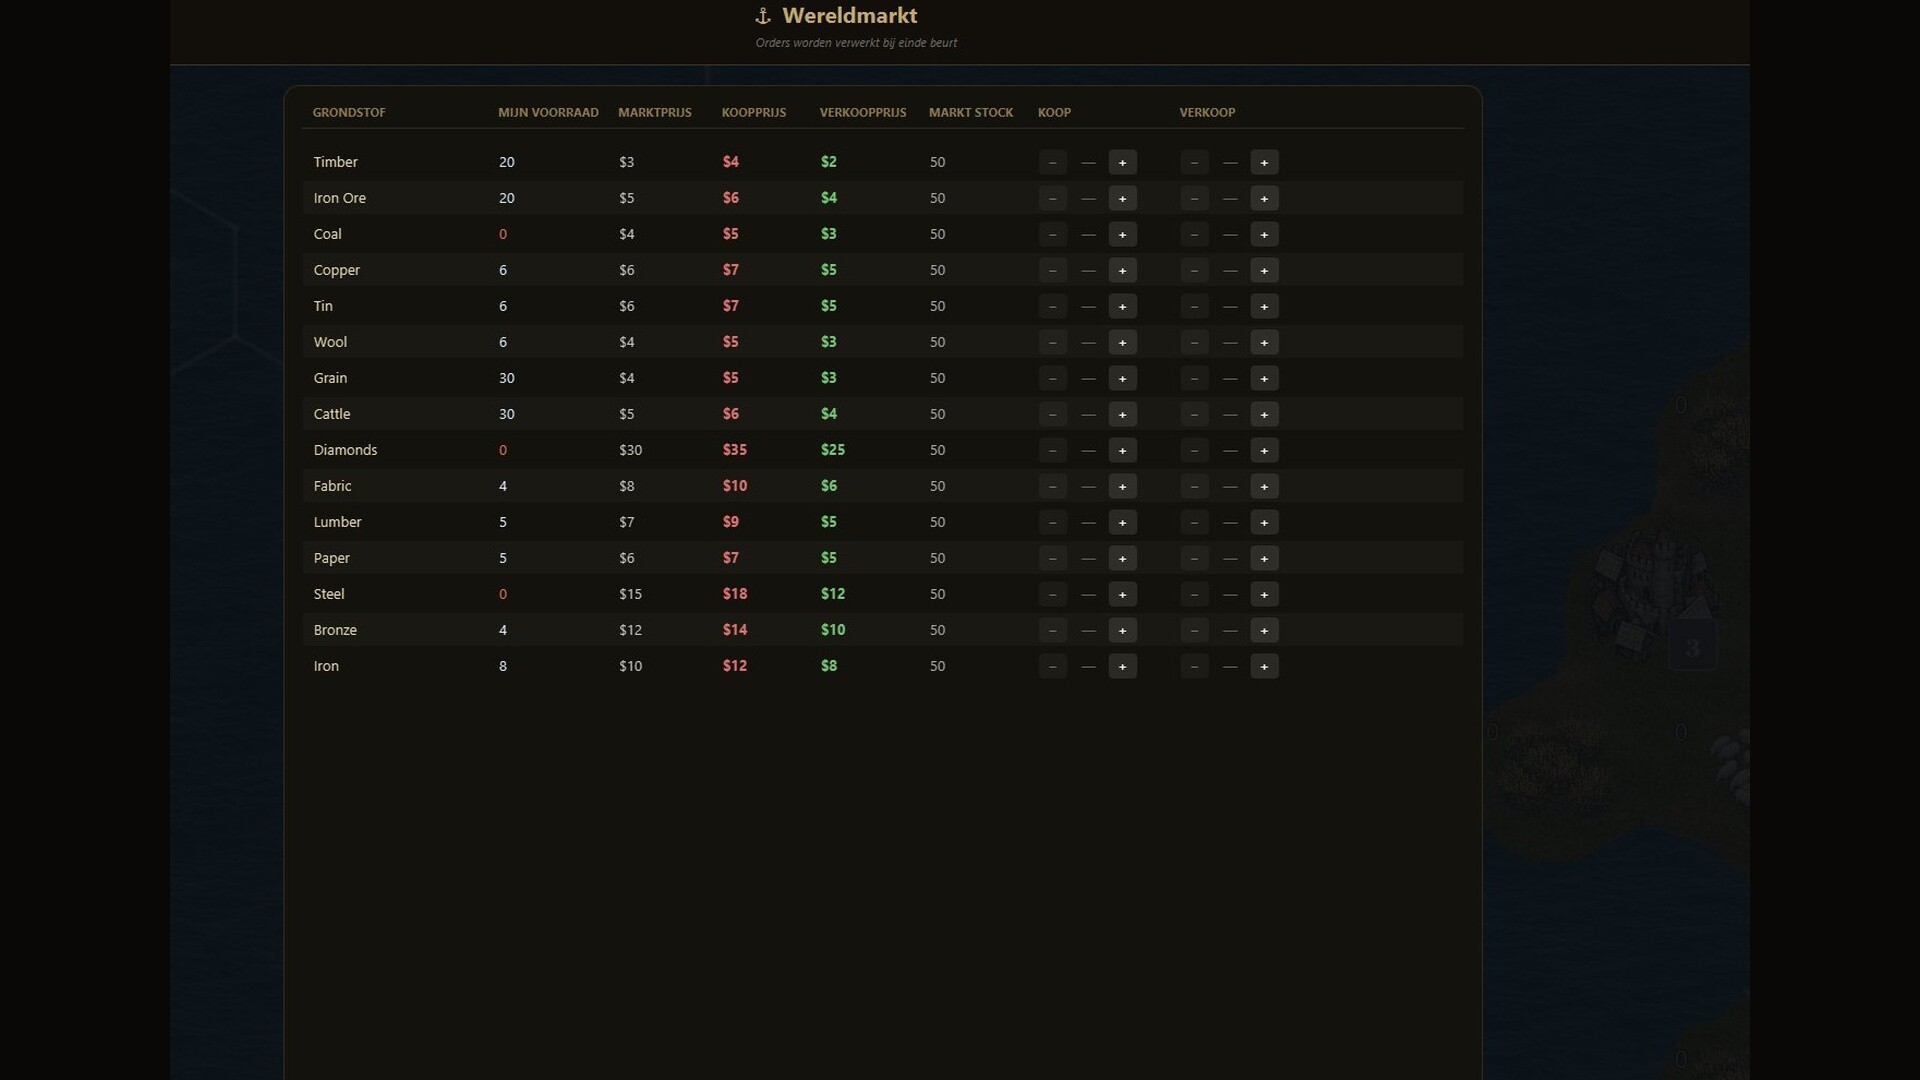Increase Iron Ore sell quantity
Viewport: 1920px width, 1080px height.
pos(1264,198)
